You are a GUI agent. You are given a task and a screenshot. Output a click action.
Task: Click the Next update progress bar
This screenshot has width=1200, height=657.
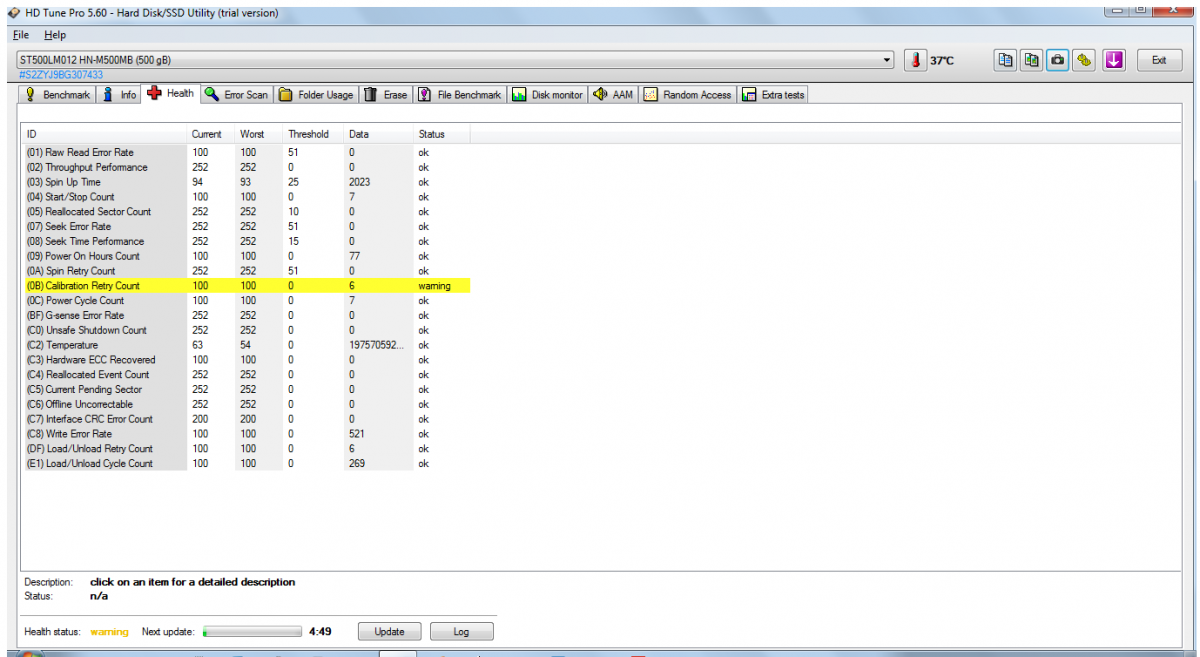click(x=252, y=632)
